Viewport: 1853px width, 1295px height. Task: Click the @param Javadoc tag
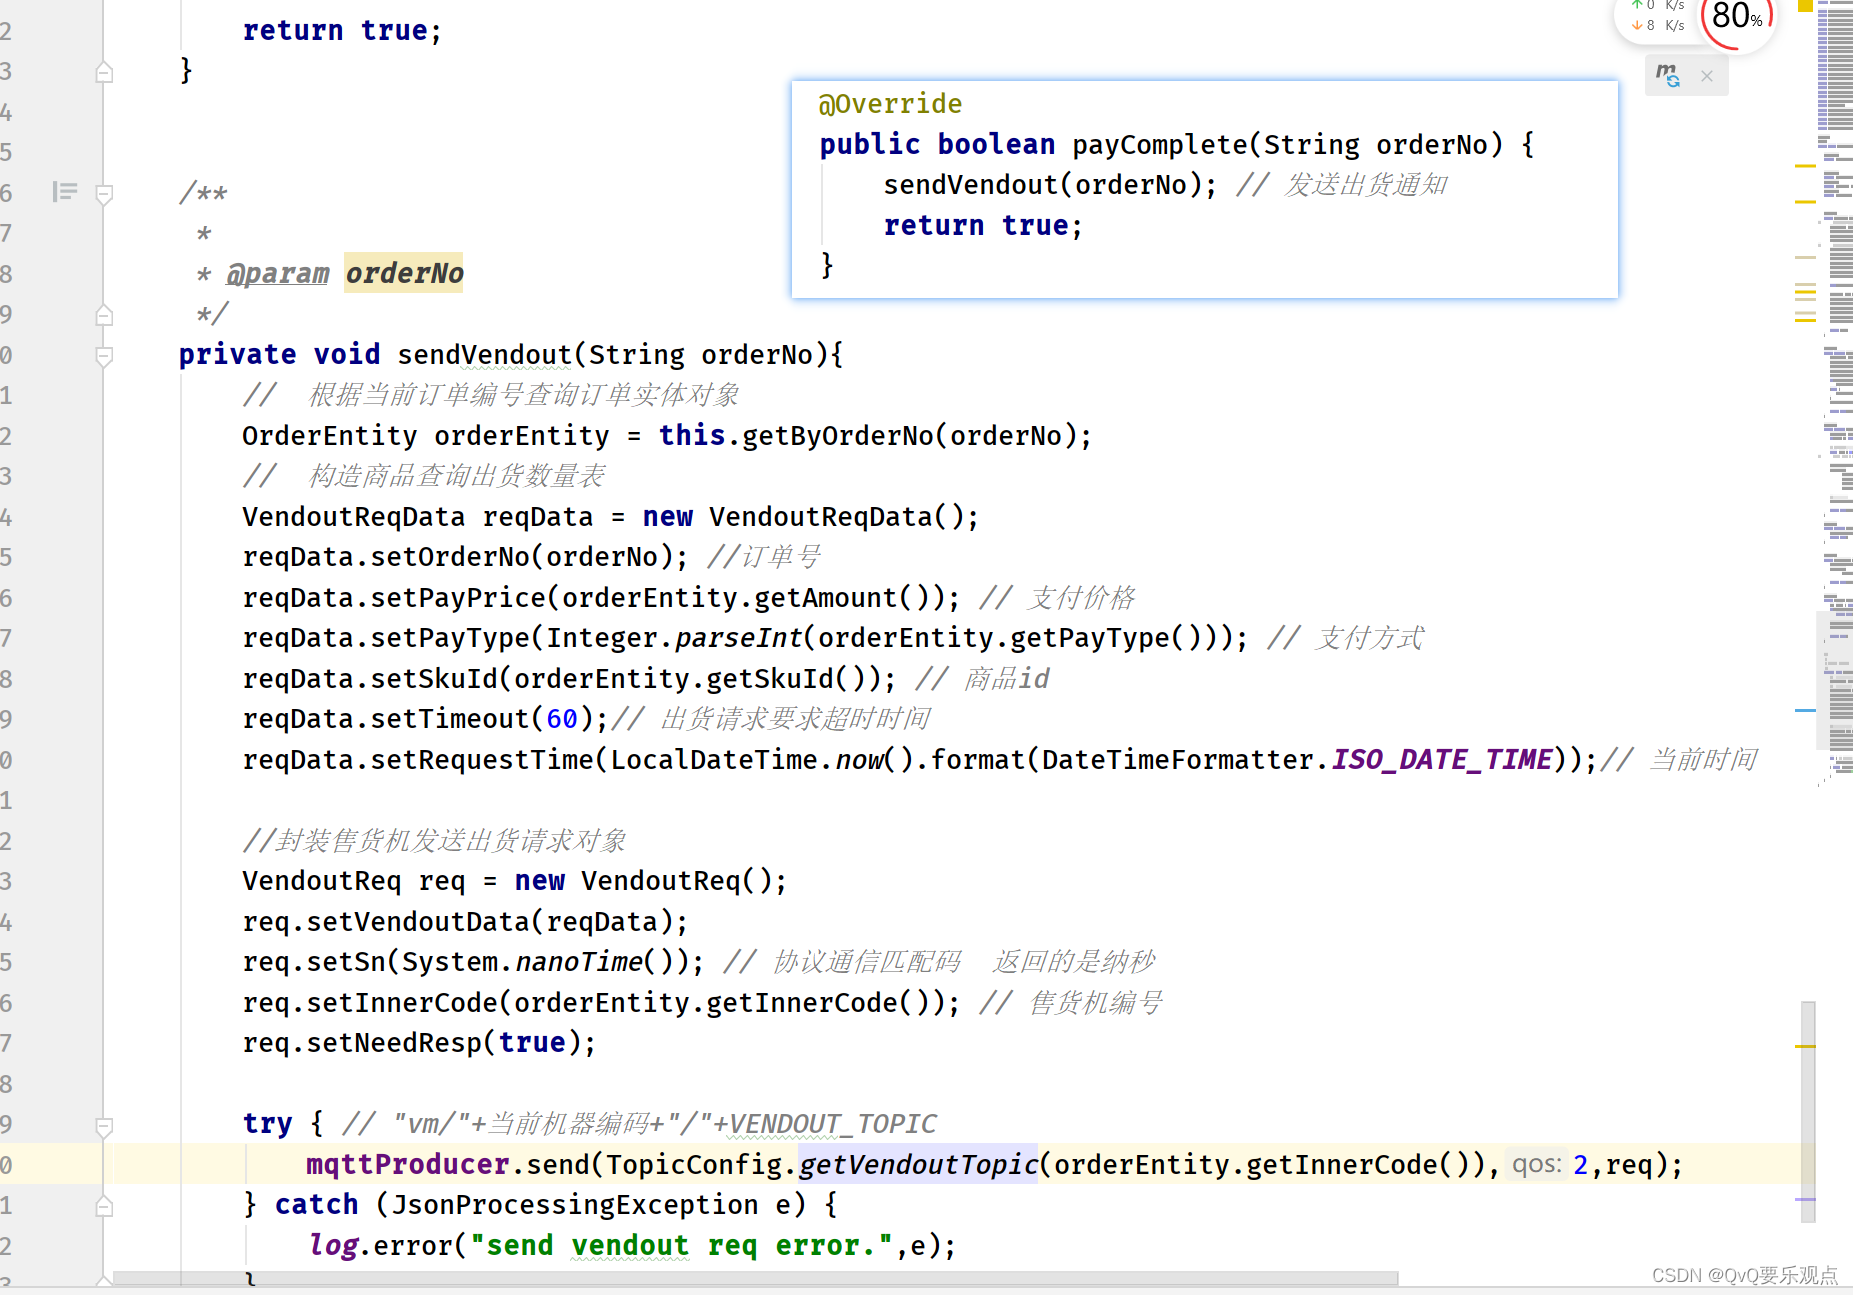pos(277,273)
